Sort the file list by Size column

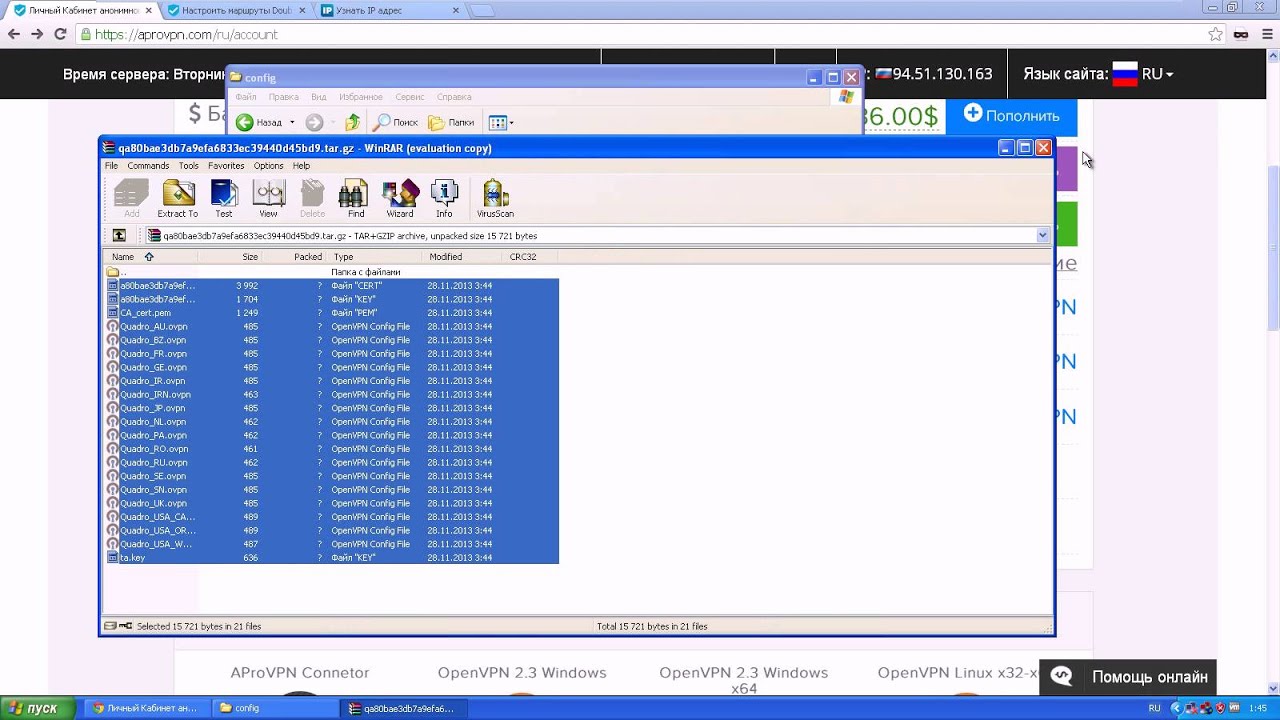click(230, 257)
